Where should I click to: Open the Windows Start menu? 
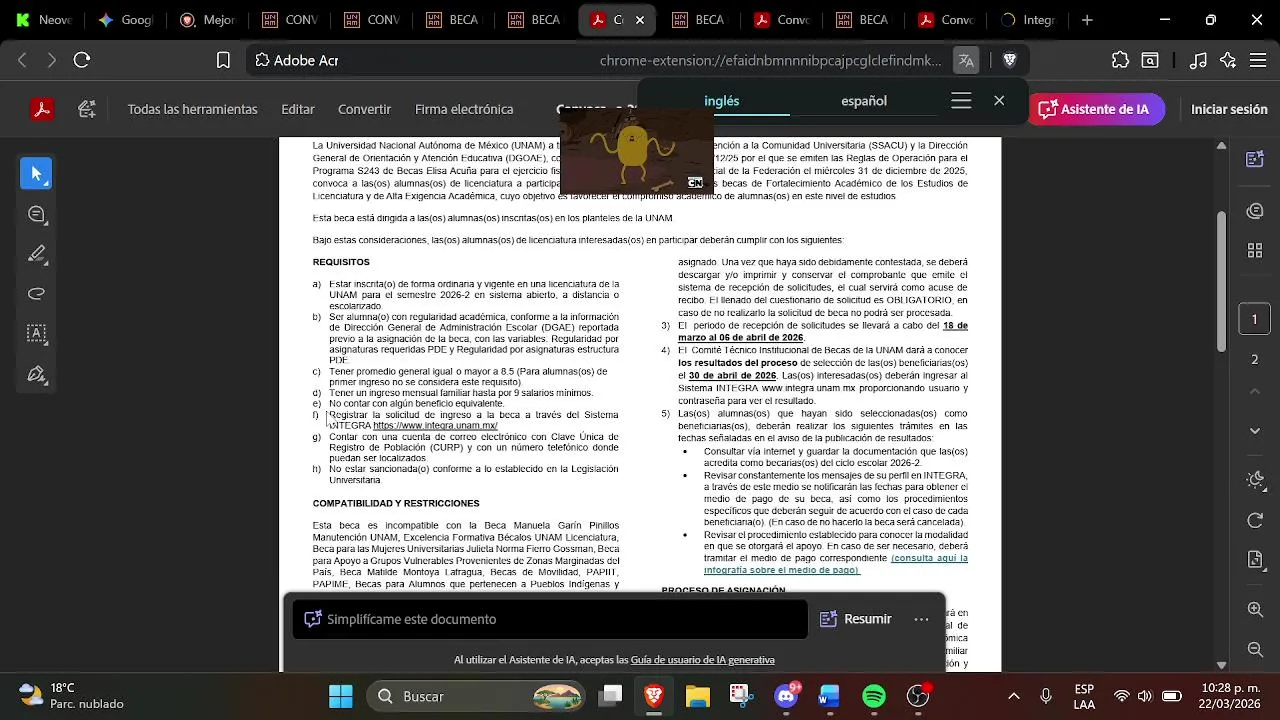[x=341, y=696]
